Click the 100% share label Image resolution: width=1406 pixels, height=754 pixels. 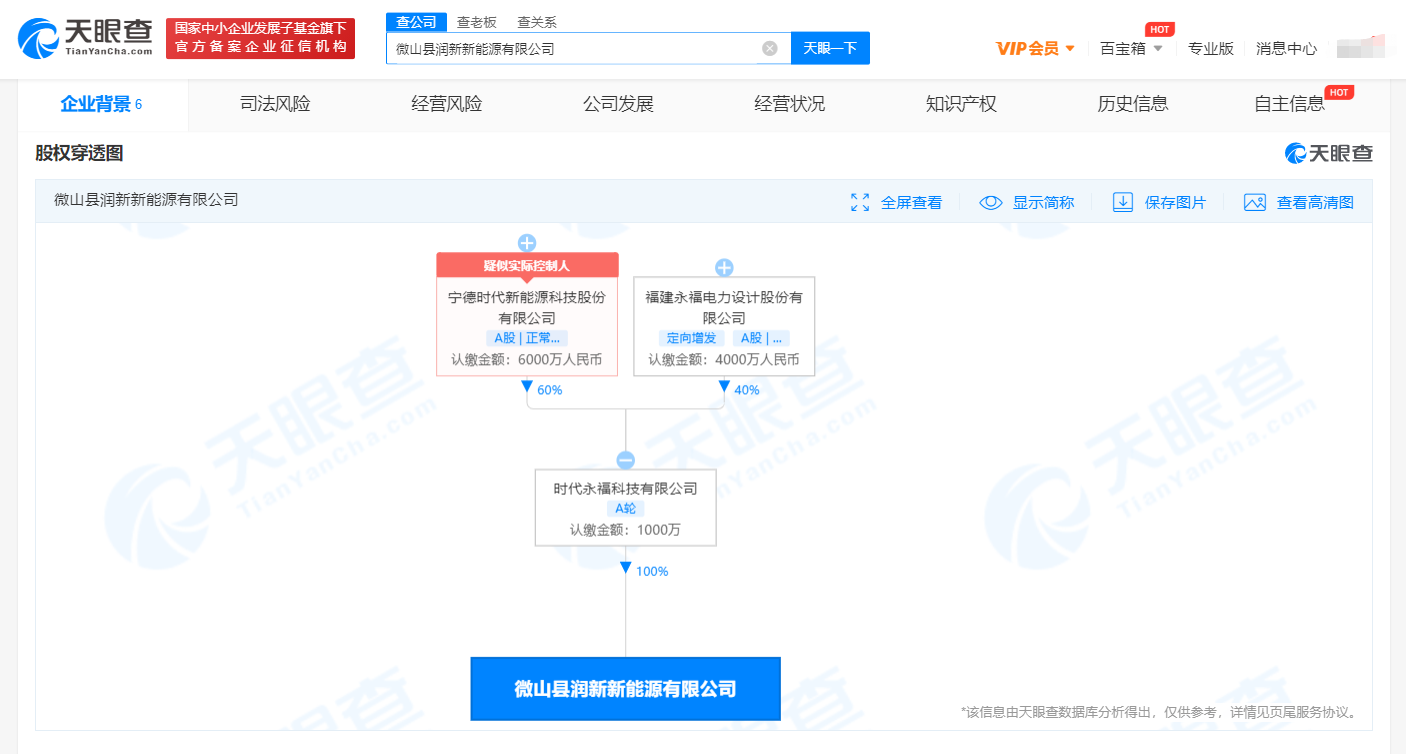point(651,572)
